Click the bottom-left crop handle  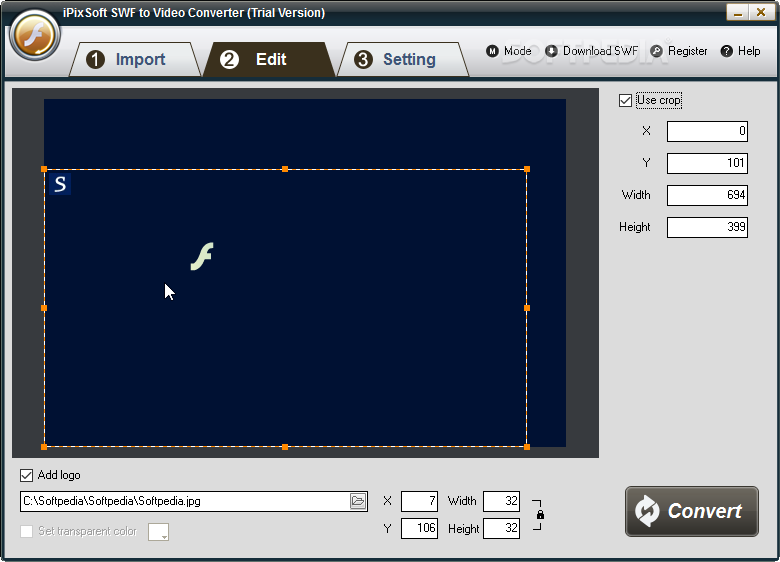(x=44, y=447)
